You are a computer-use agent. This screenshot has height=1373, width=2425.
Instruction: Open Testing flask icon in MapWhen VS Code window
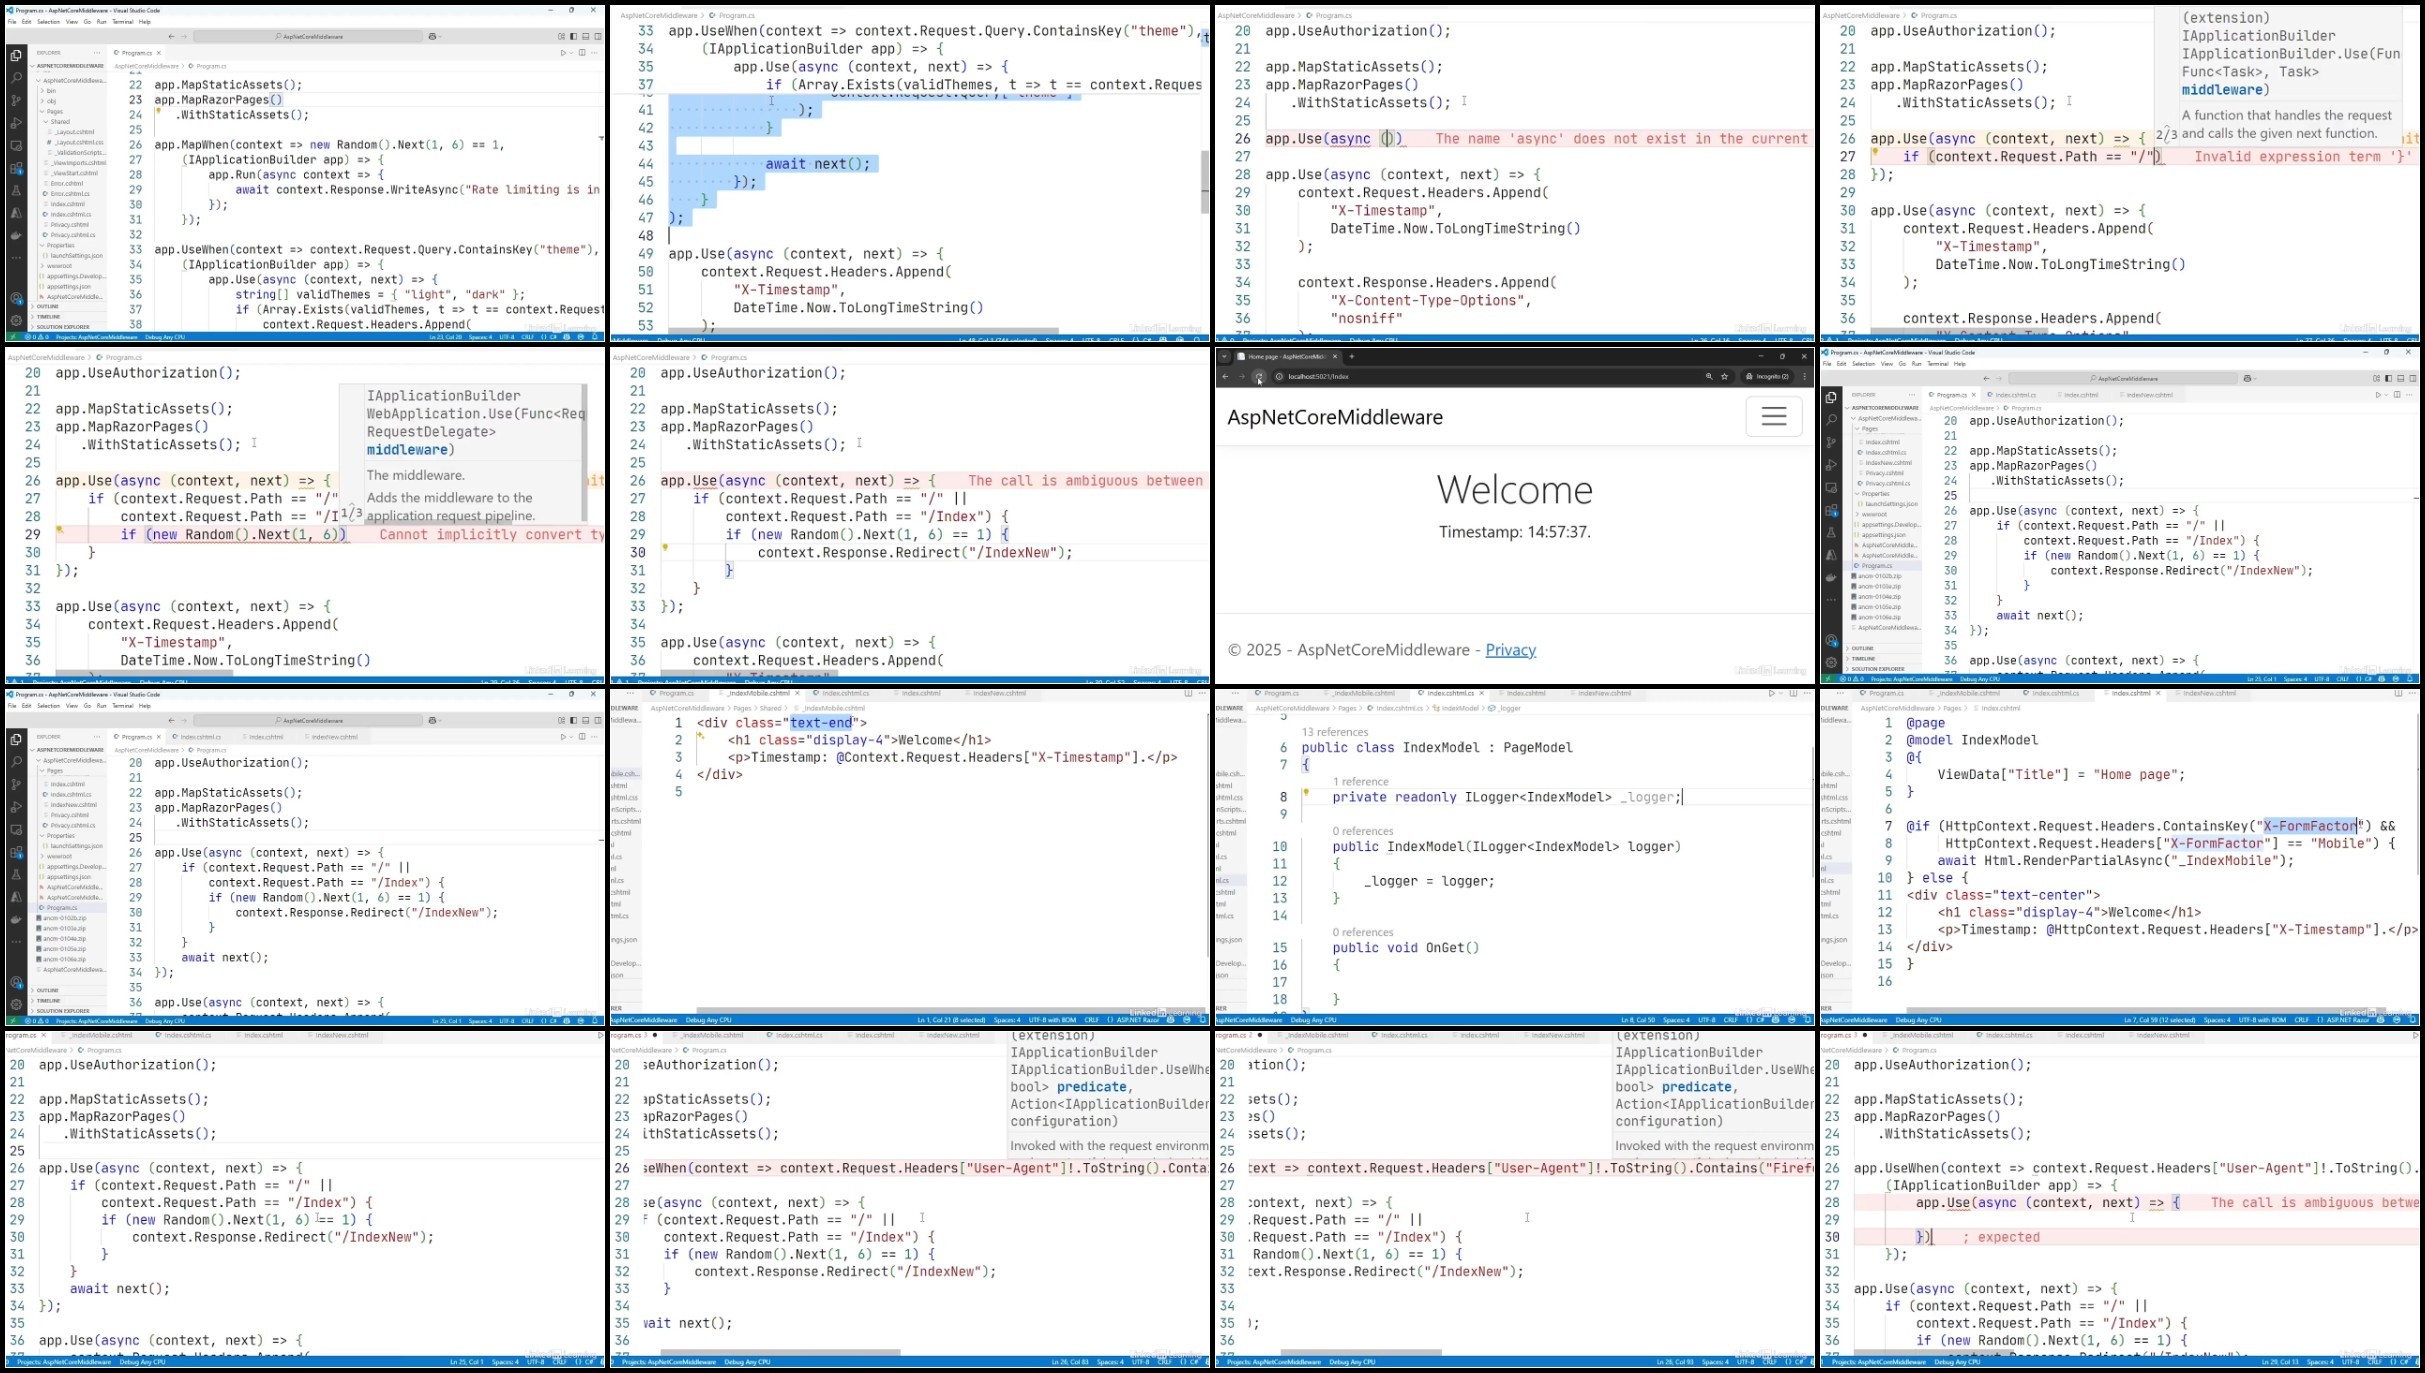16,191
